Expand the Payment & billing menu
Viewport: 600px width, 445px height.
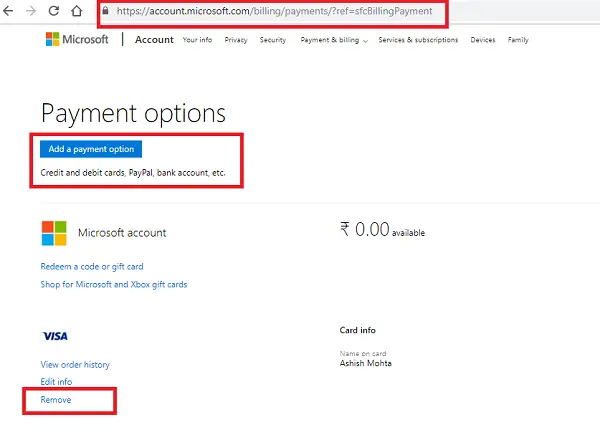[334, 40]
